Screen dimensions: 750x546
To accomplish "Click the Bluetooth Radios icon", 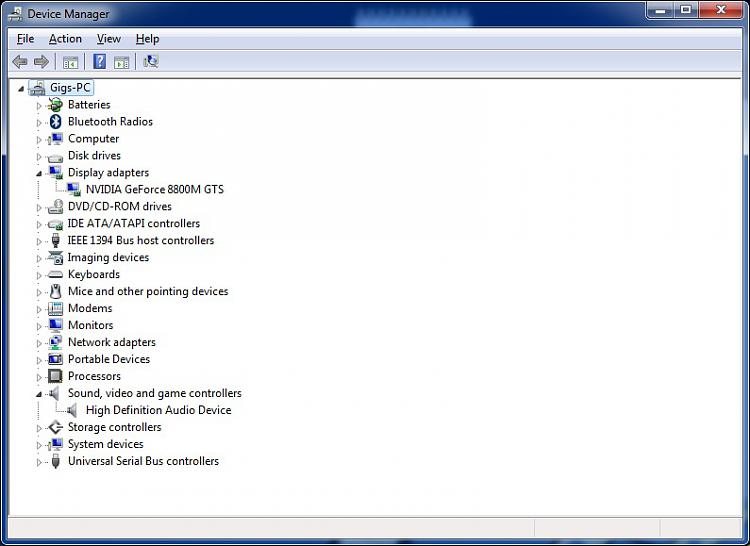I will (55, 122).
